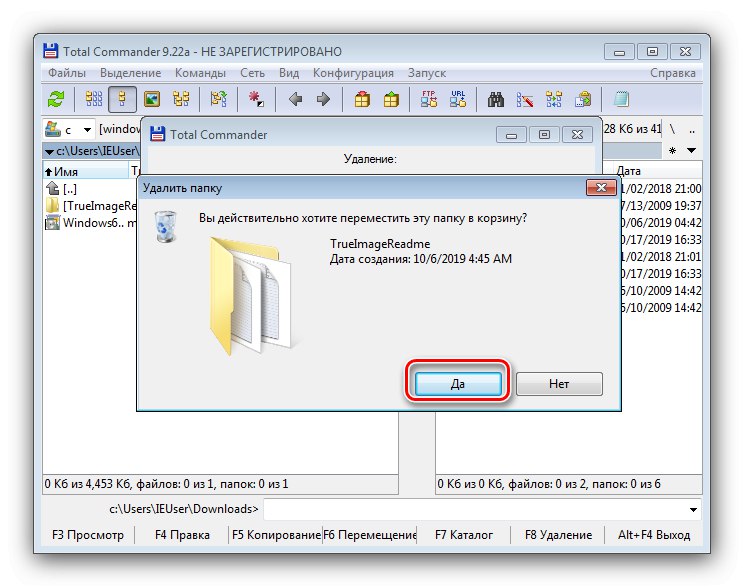
Task: Click TrueImageReadme name in dialog
Action: [x=380, y=244]
